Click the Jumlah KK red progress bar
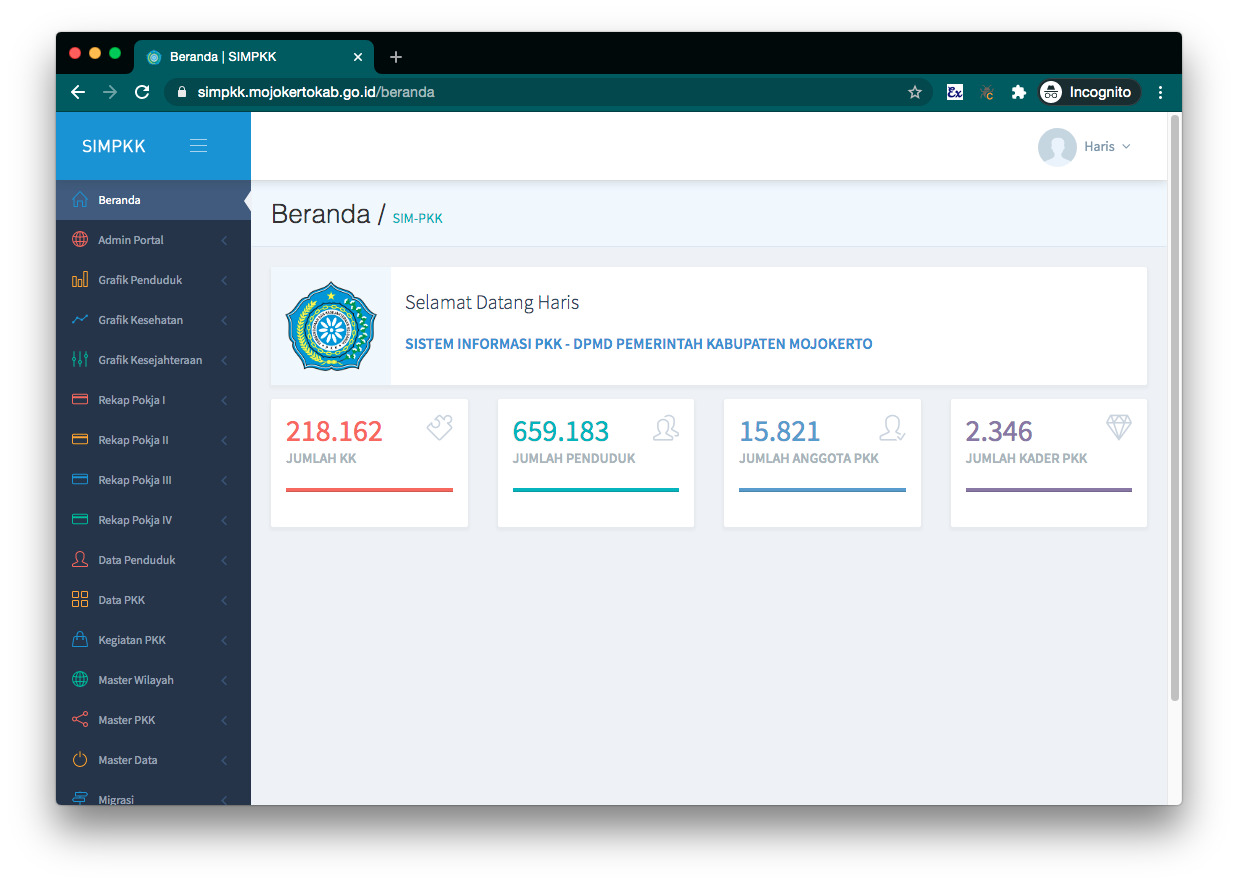Image resolution: width=1238 pixels, height=885 pixels. 369,490
